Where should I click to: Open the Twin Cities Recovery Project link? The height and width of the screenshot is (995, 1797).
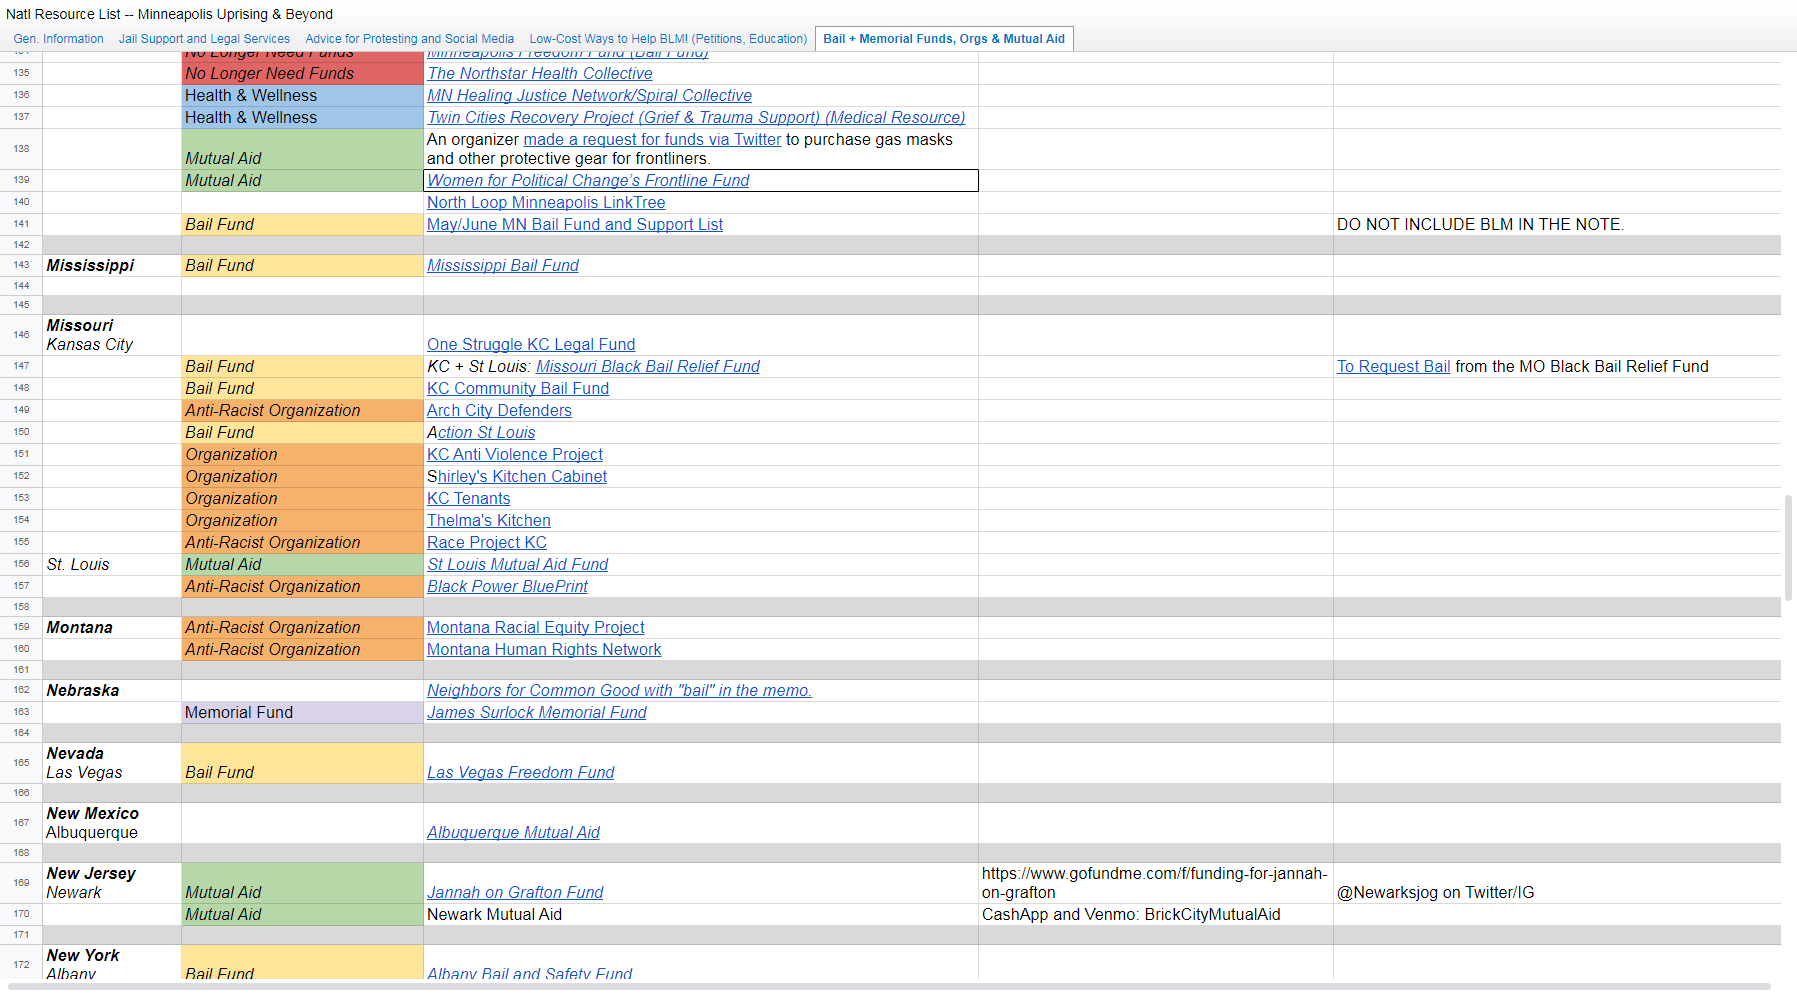click(696, 118)
